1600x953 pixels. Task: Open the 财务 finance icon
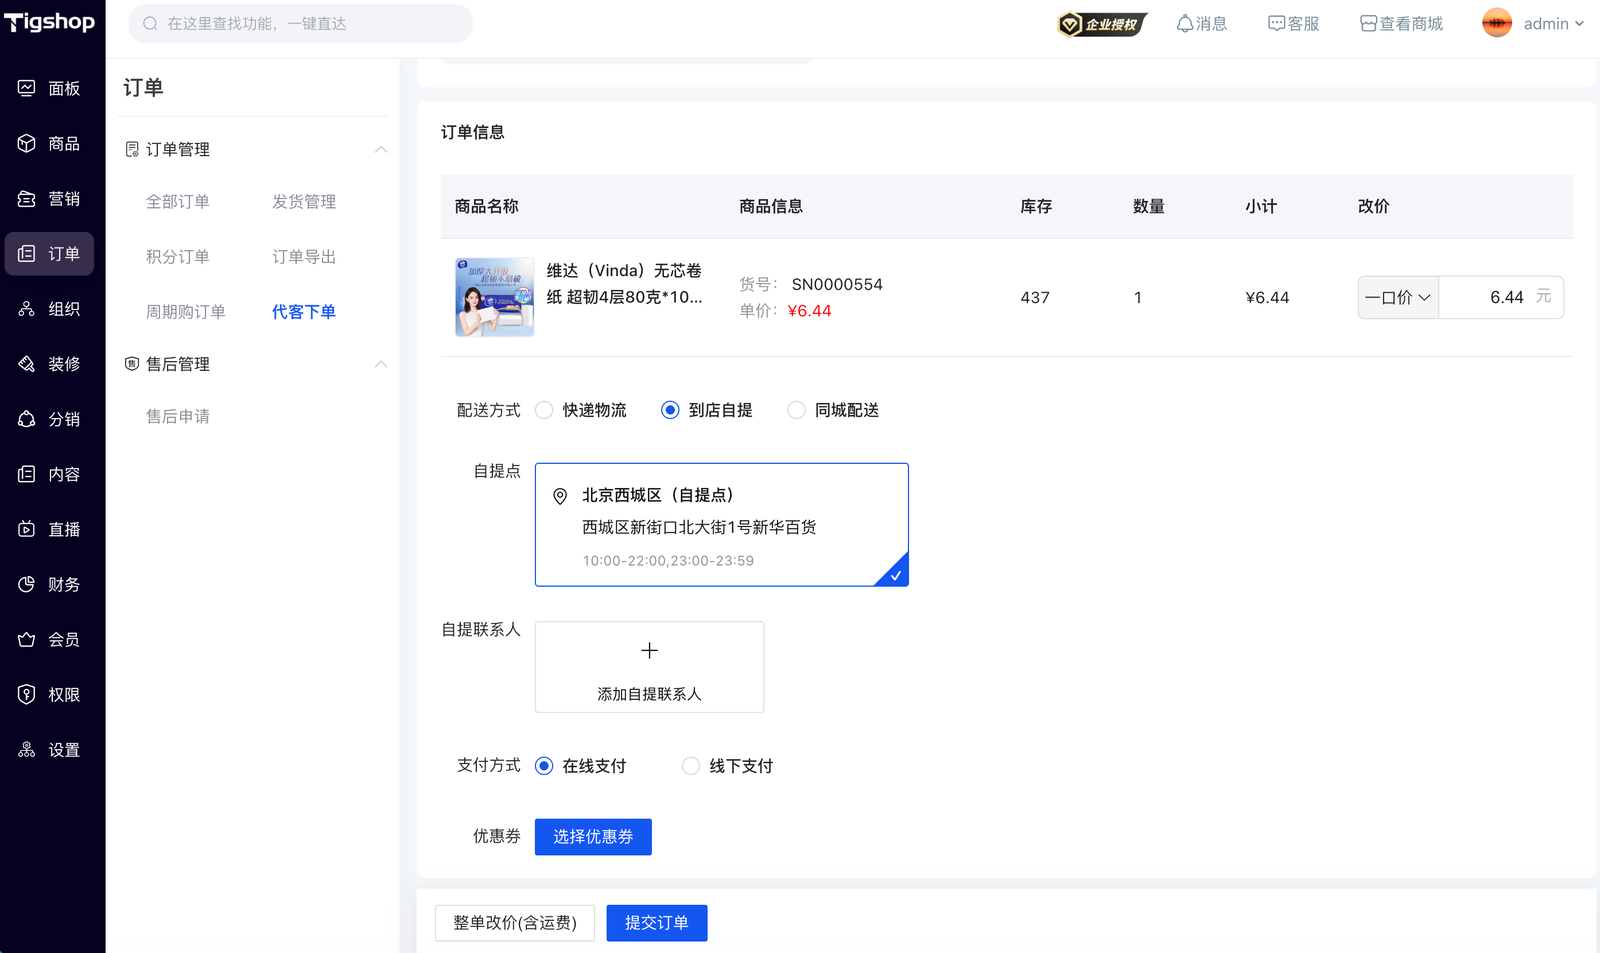pos(27,584)
